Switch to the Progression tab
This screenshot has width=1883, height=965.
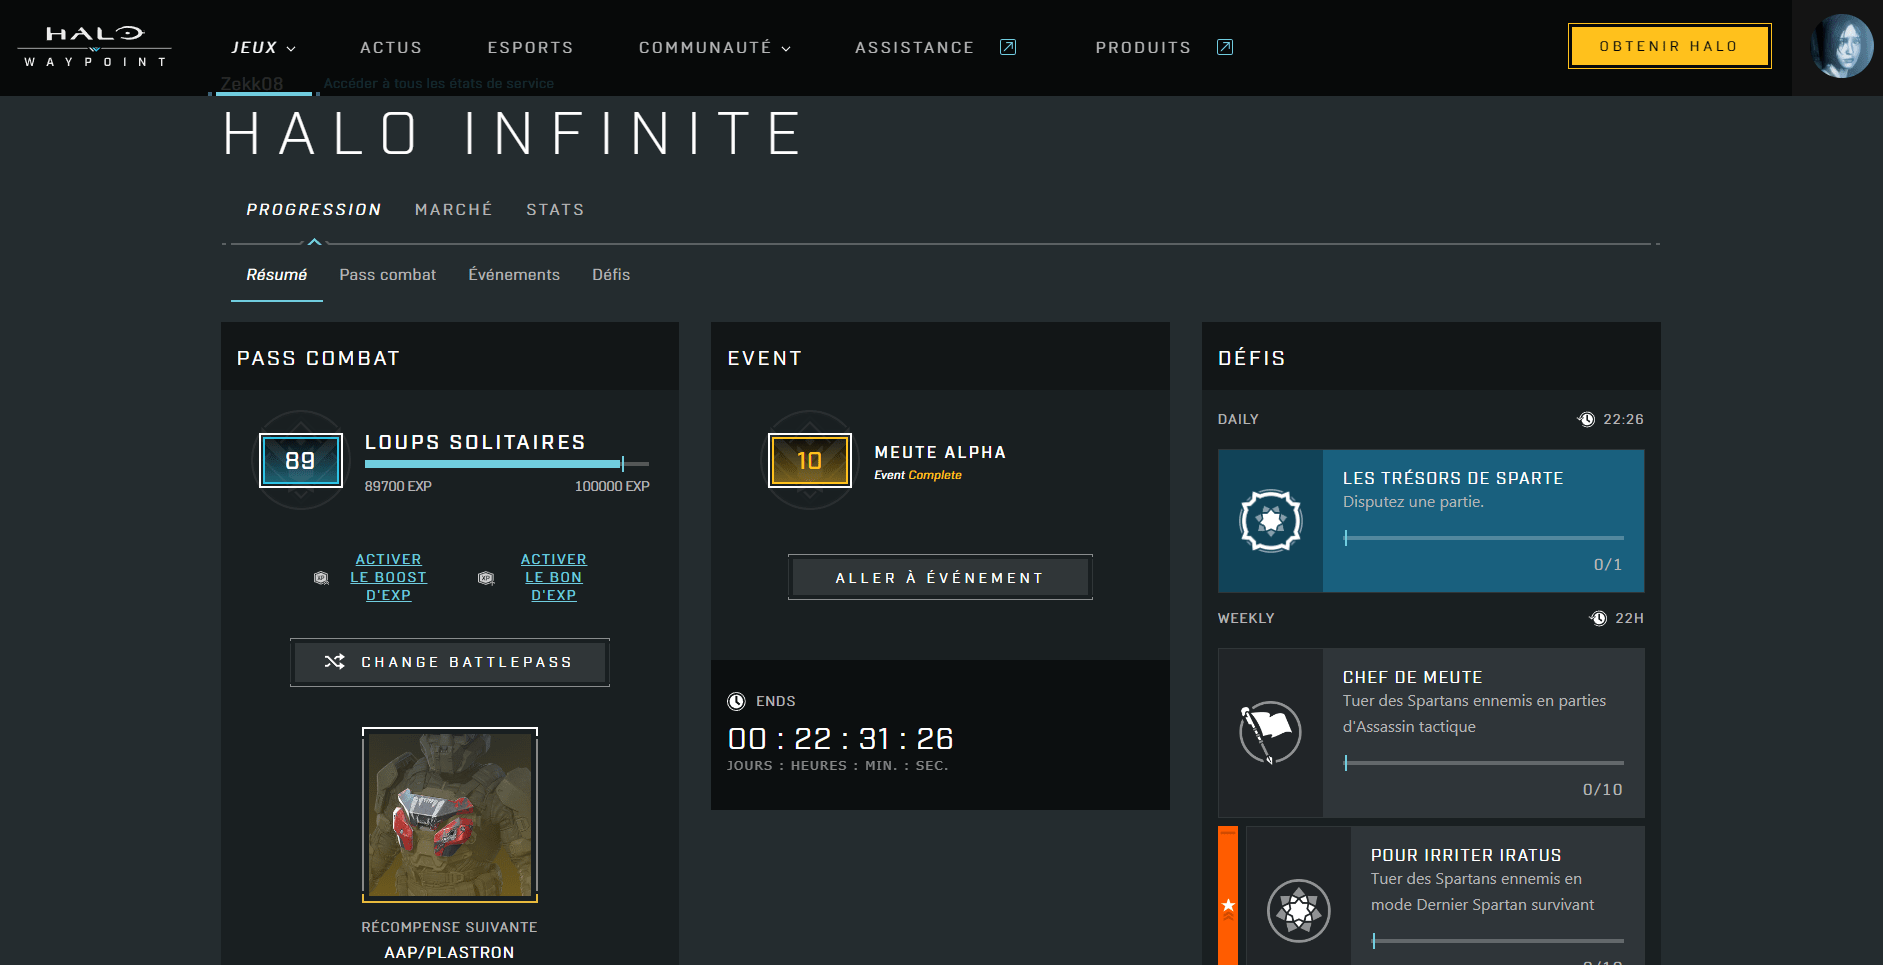click(x=314, y=209)
